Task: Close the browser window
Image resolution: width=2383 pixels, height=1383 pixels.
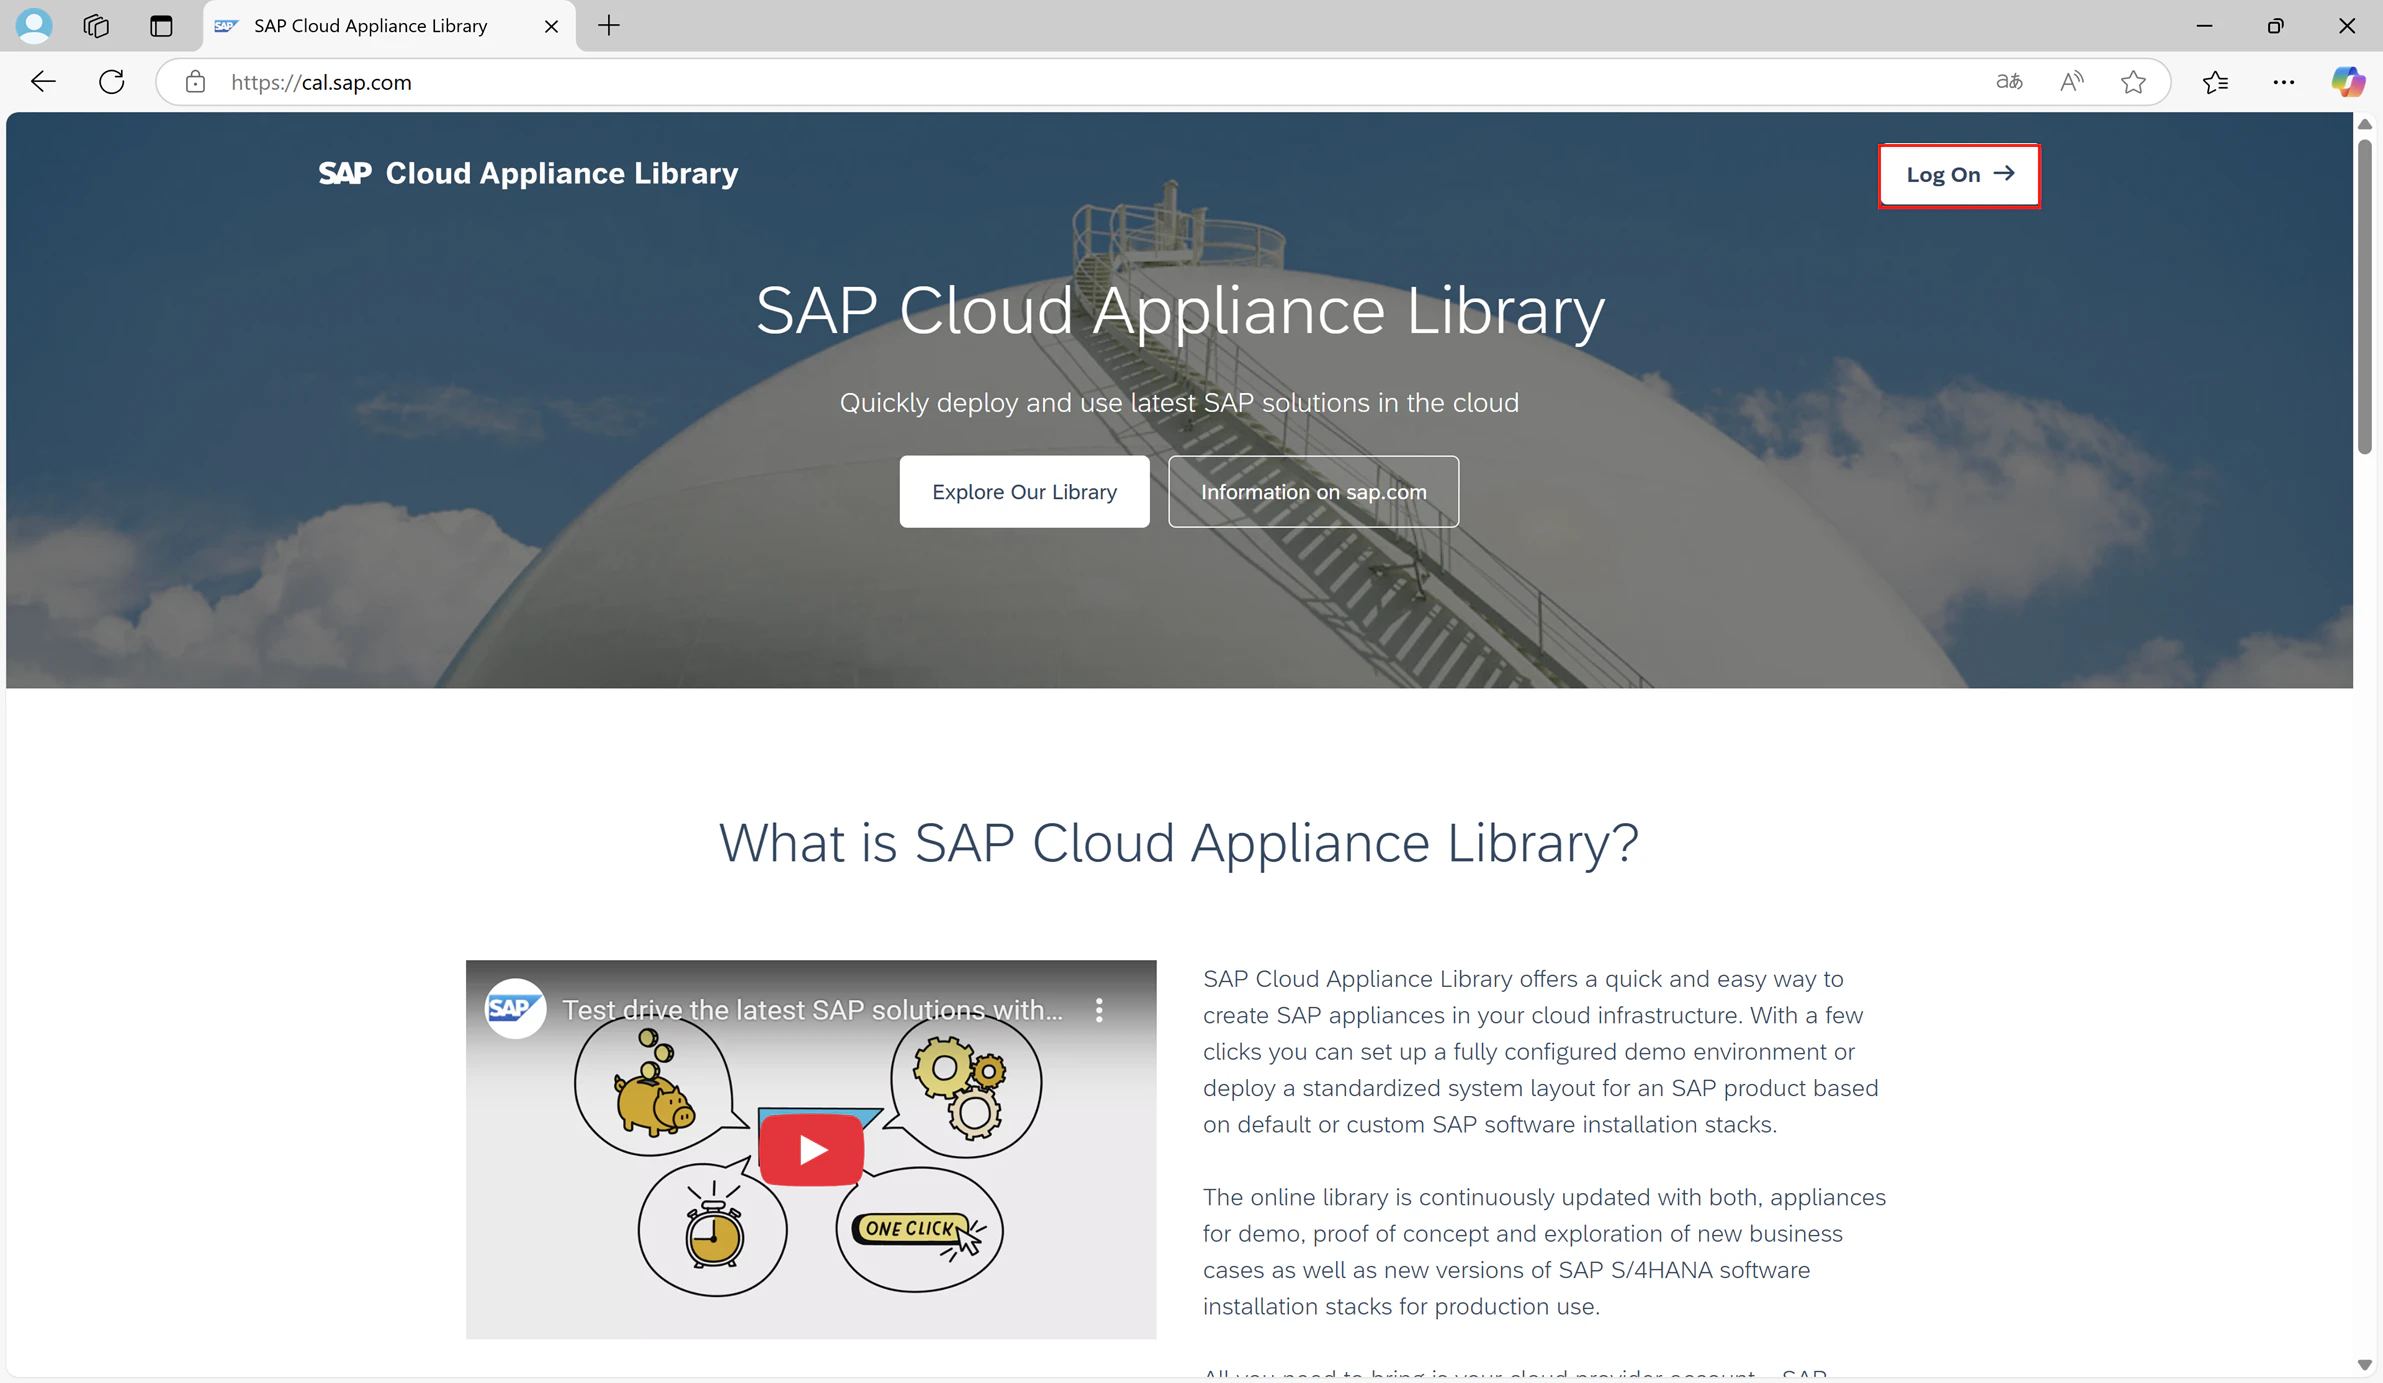Action: [2346, 25]
